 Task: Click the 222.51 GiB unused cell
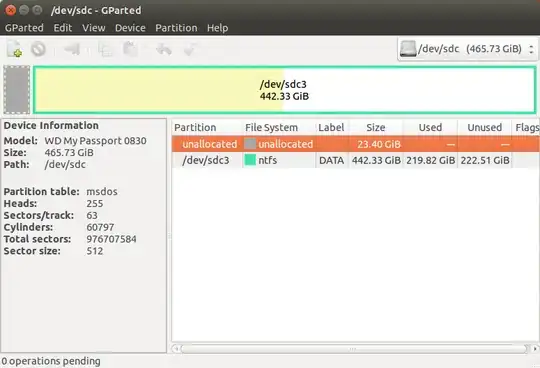pyautogui.click(x=485, y=160)
